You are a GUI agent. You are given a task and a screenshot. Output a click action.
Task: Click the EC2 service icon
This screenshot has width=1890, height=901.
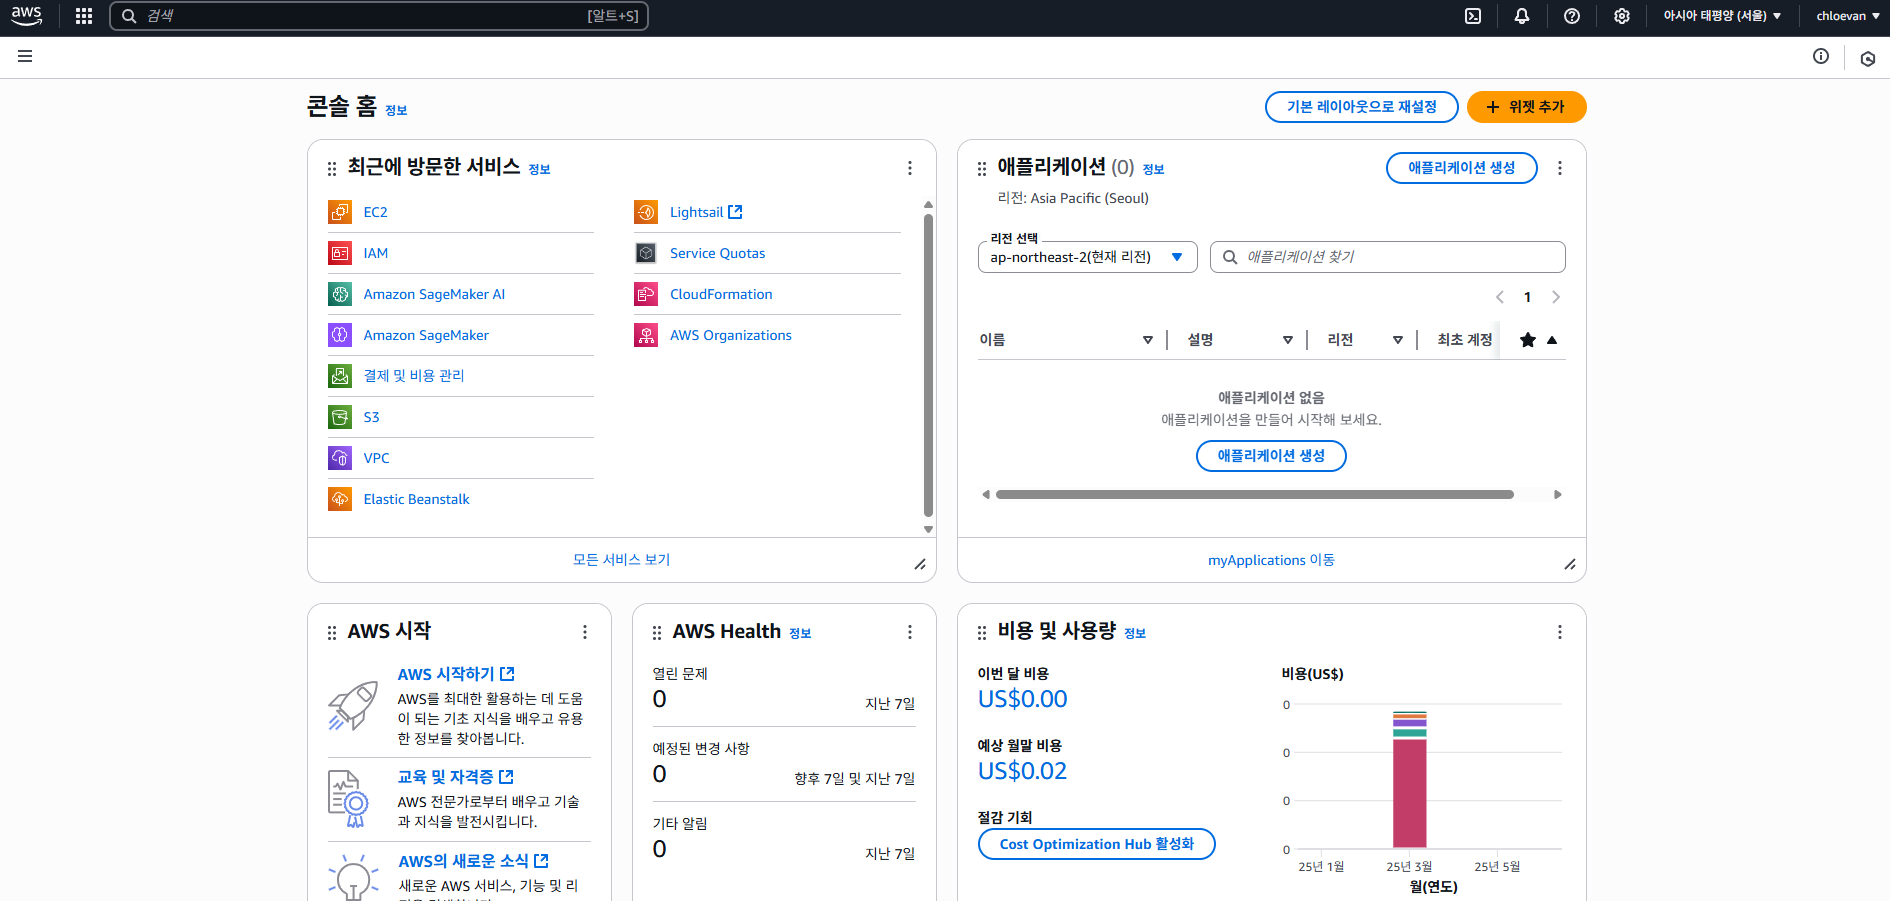pos(340,212)
